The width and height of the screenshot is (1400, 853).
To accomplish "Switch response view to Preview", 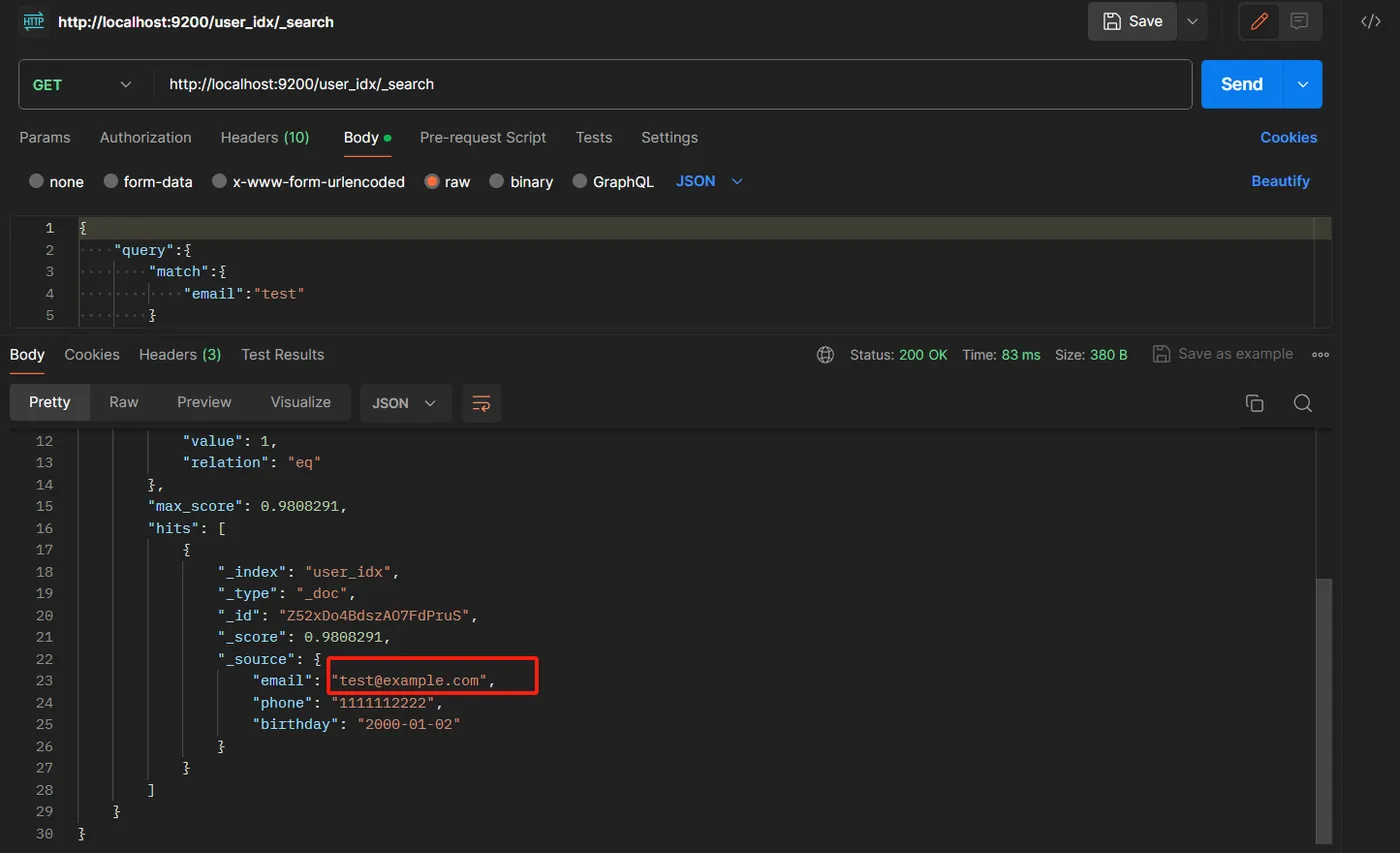I will click(204, 402).
